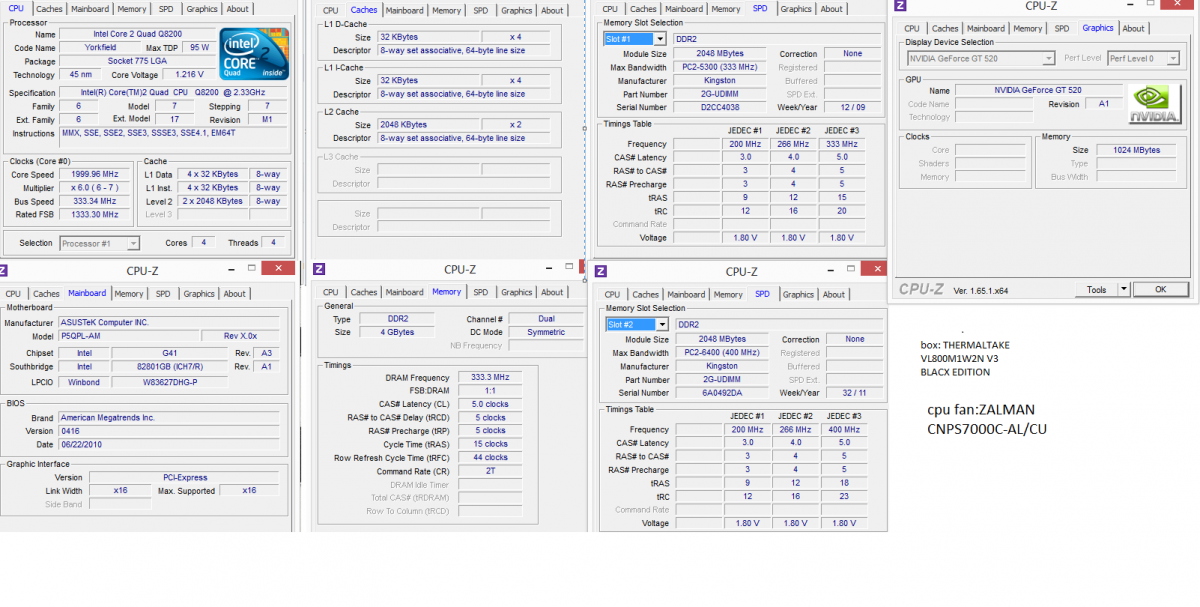1200x607 pixels.
Task: Click the Cores count field showing 4
Action: click(203, 243)
